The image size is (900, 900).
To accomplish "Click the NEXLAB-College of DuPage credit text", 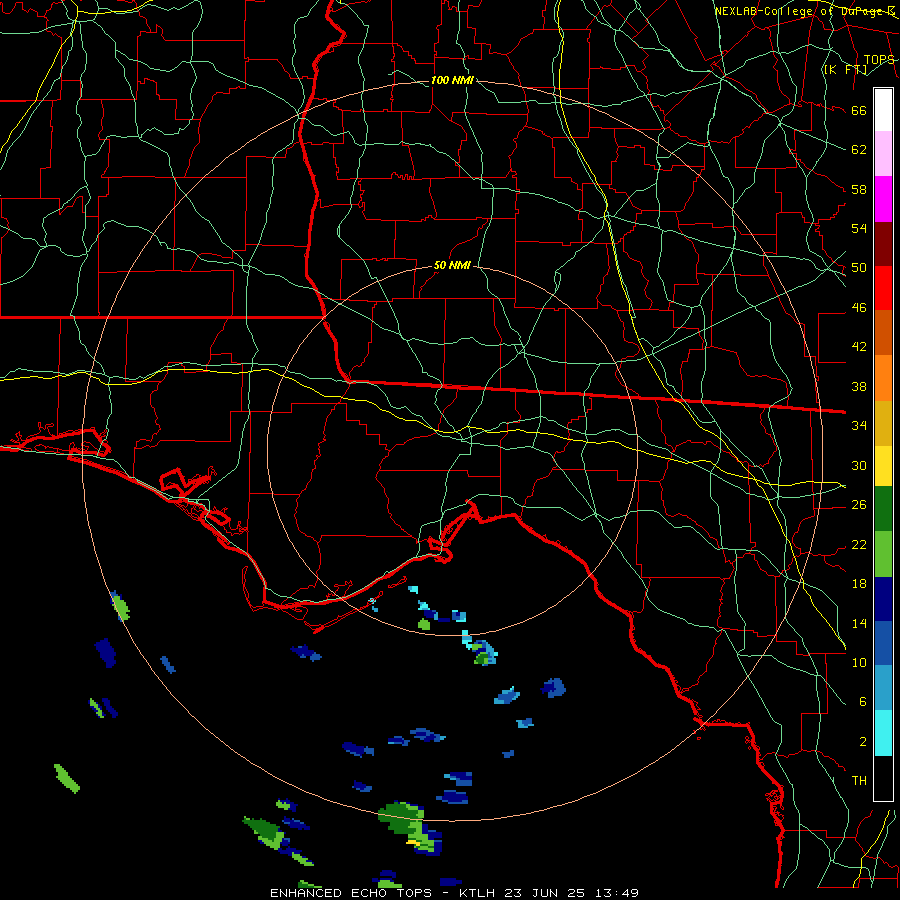I will coord(805,11).
